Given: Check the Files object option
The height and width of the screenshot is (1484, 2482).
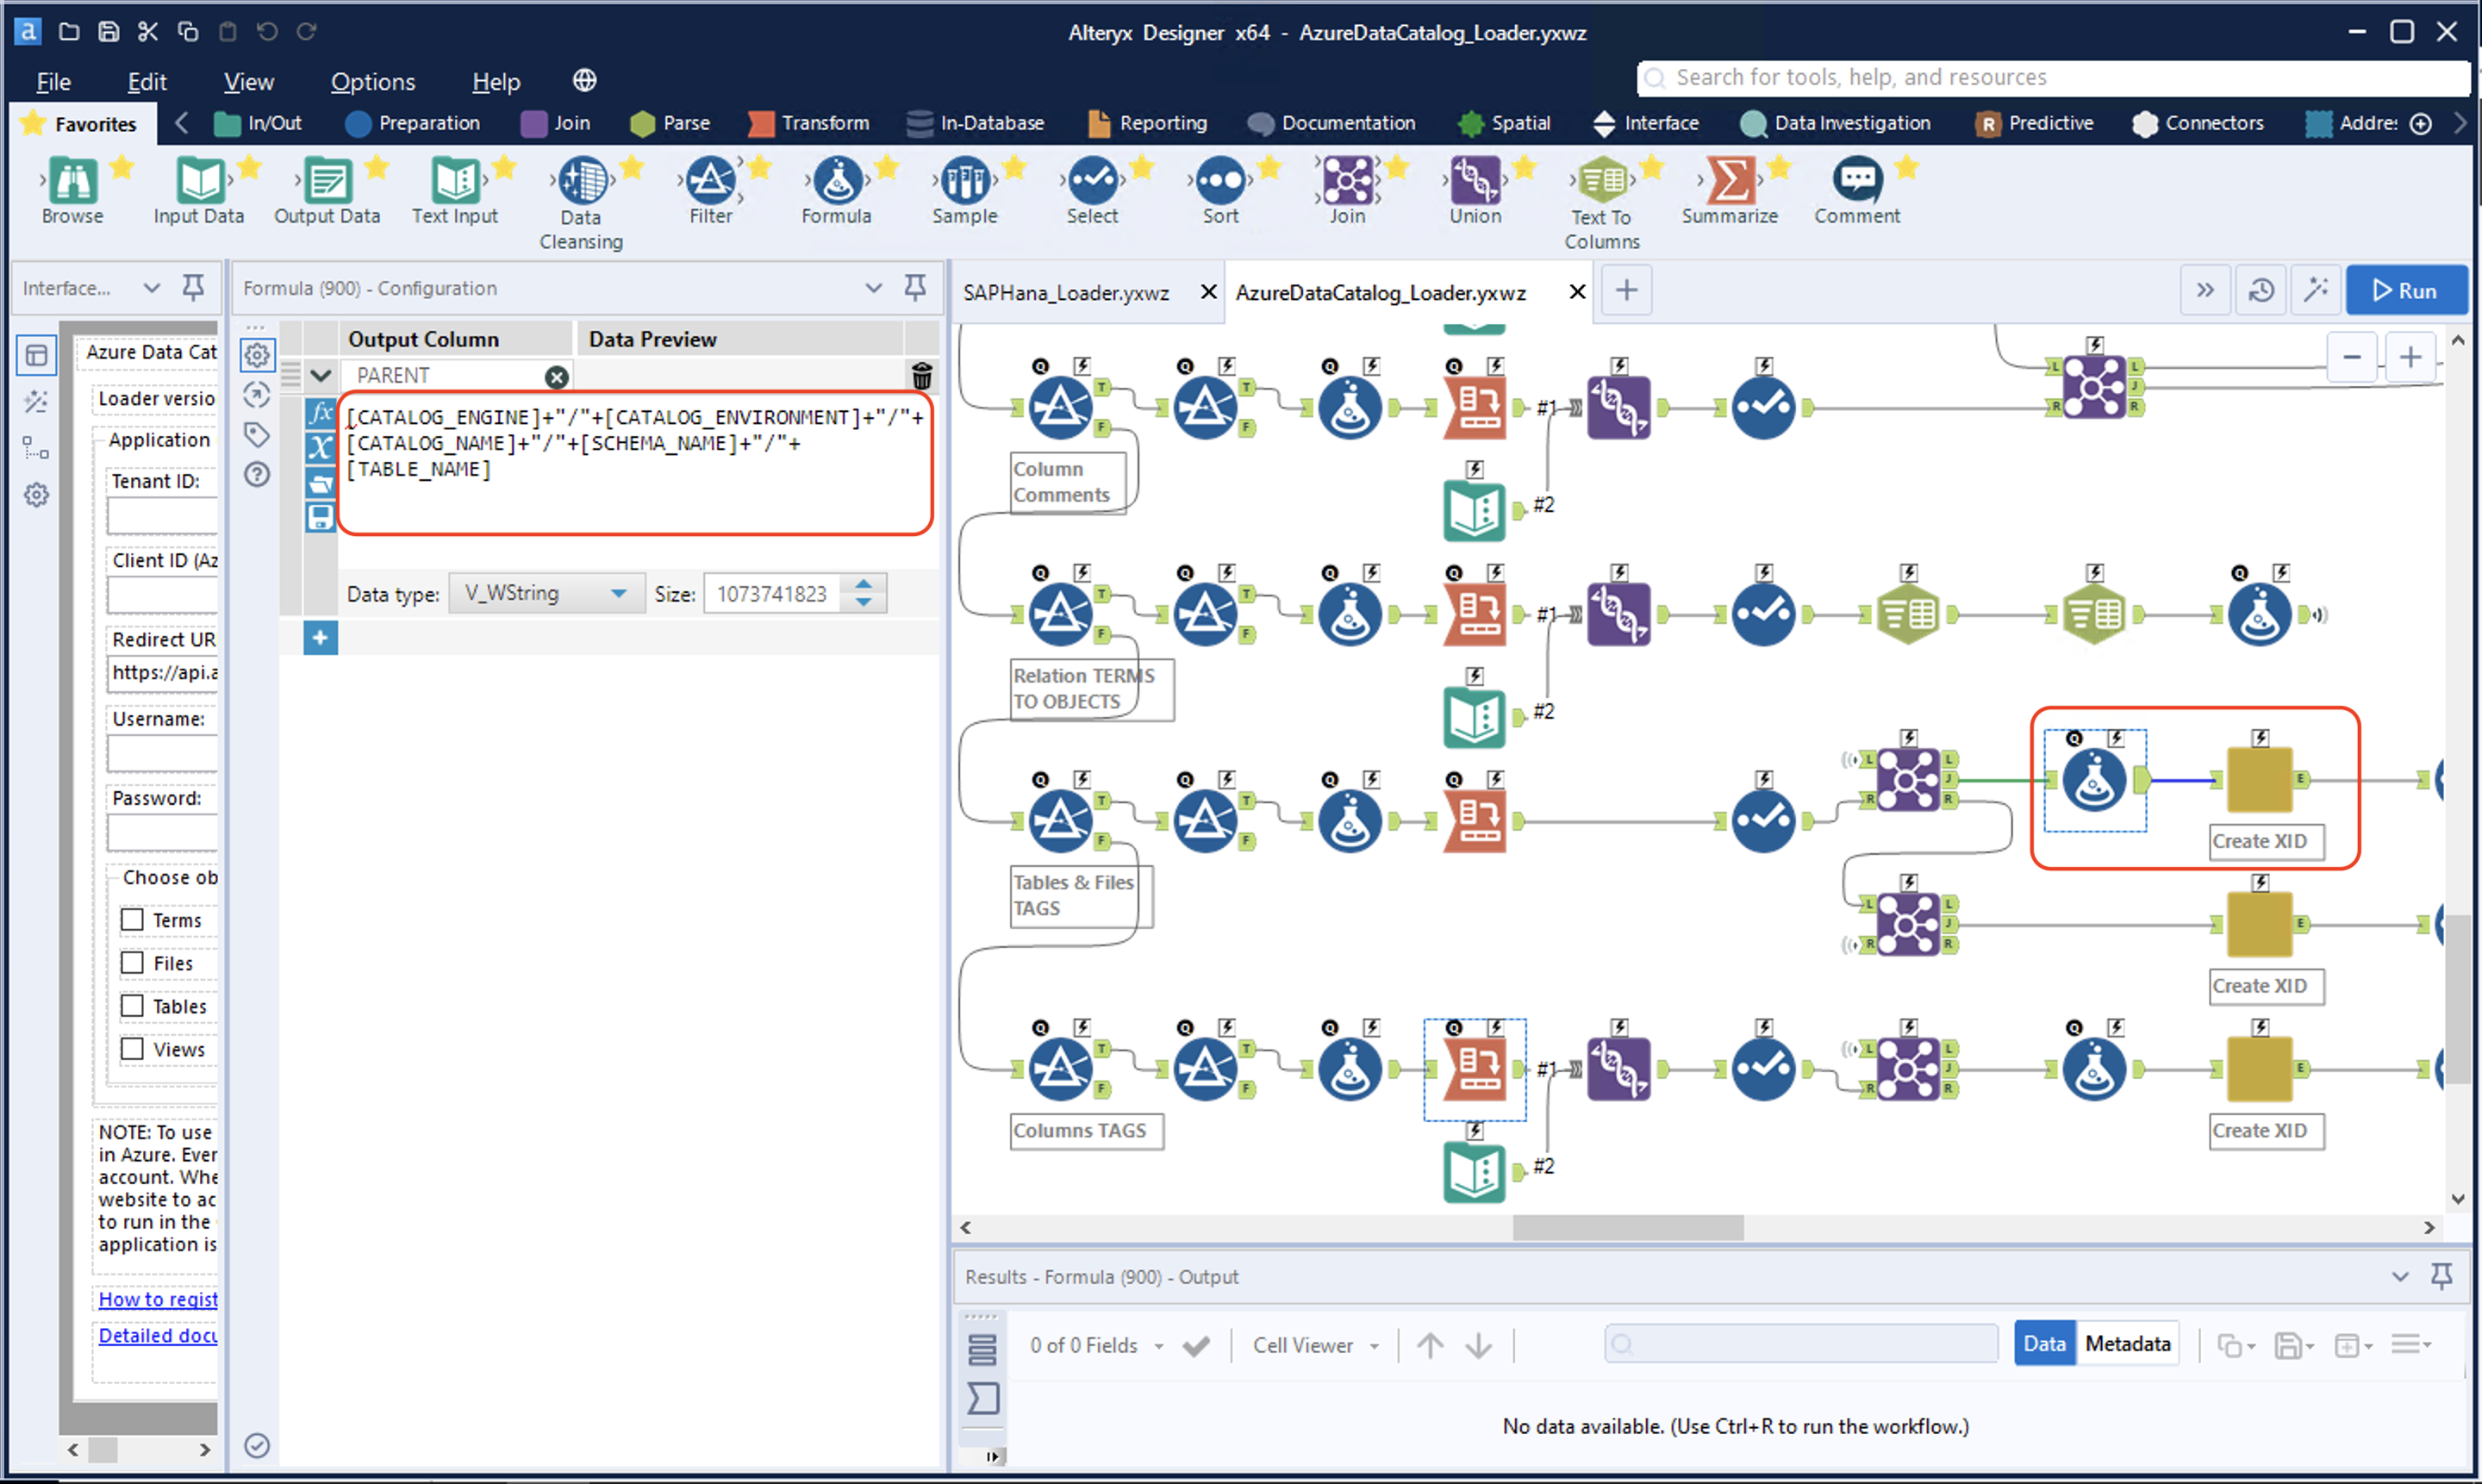Looking at the screenshot, I should [x=133, y=962].
